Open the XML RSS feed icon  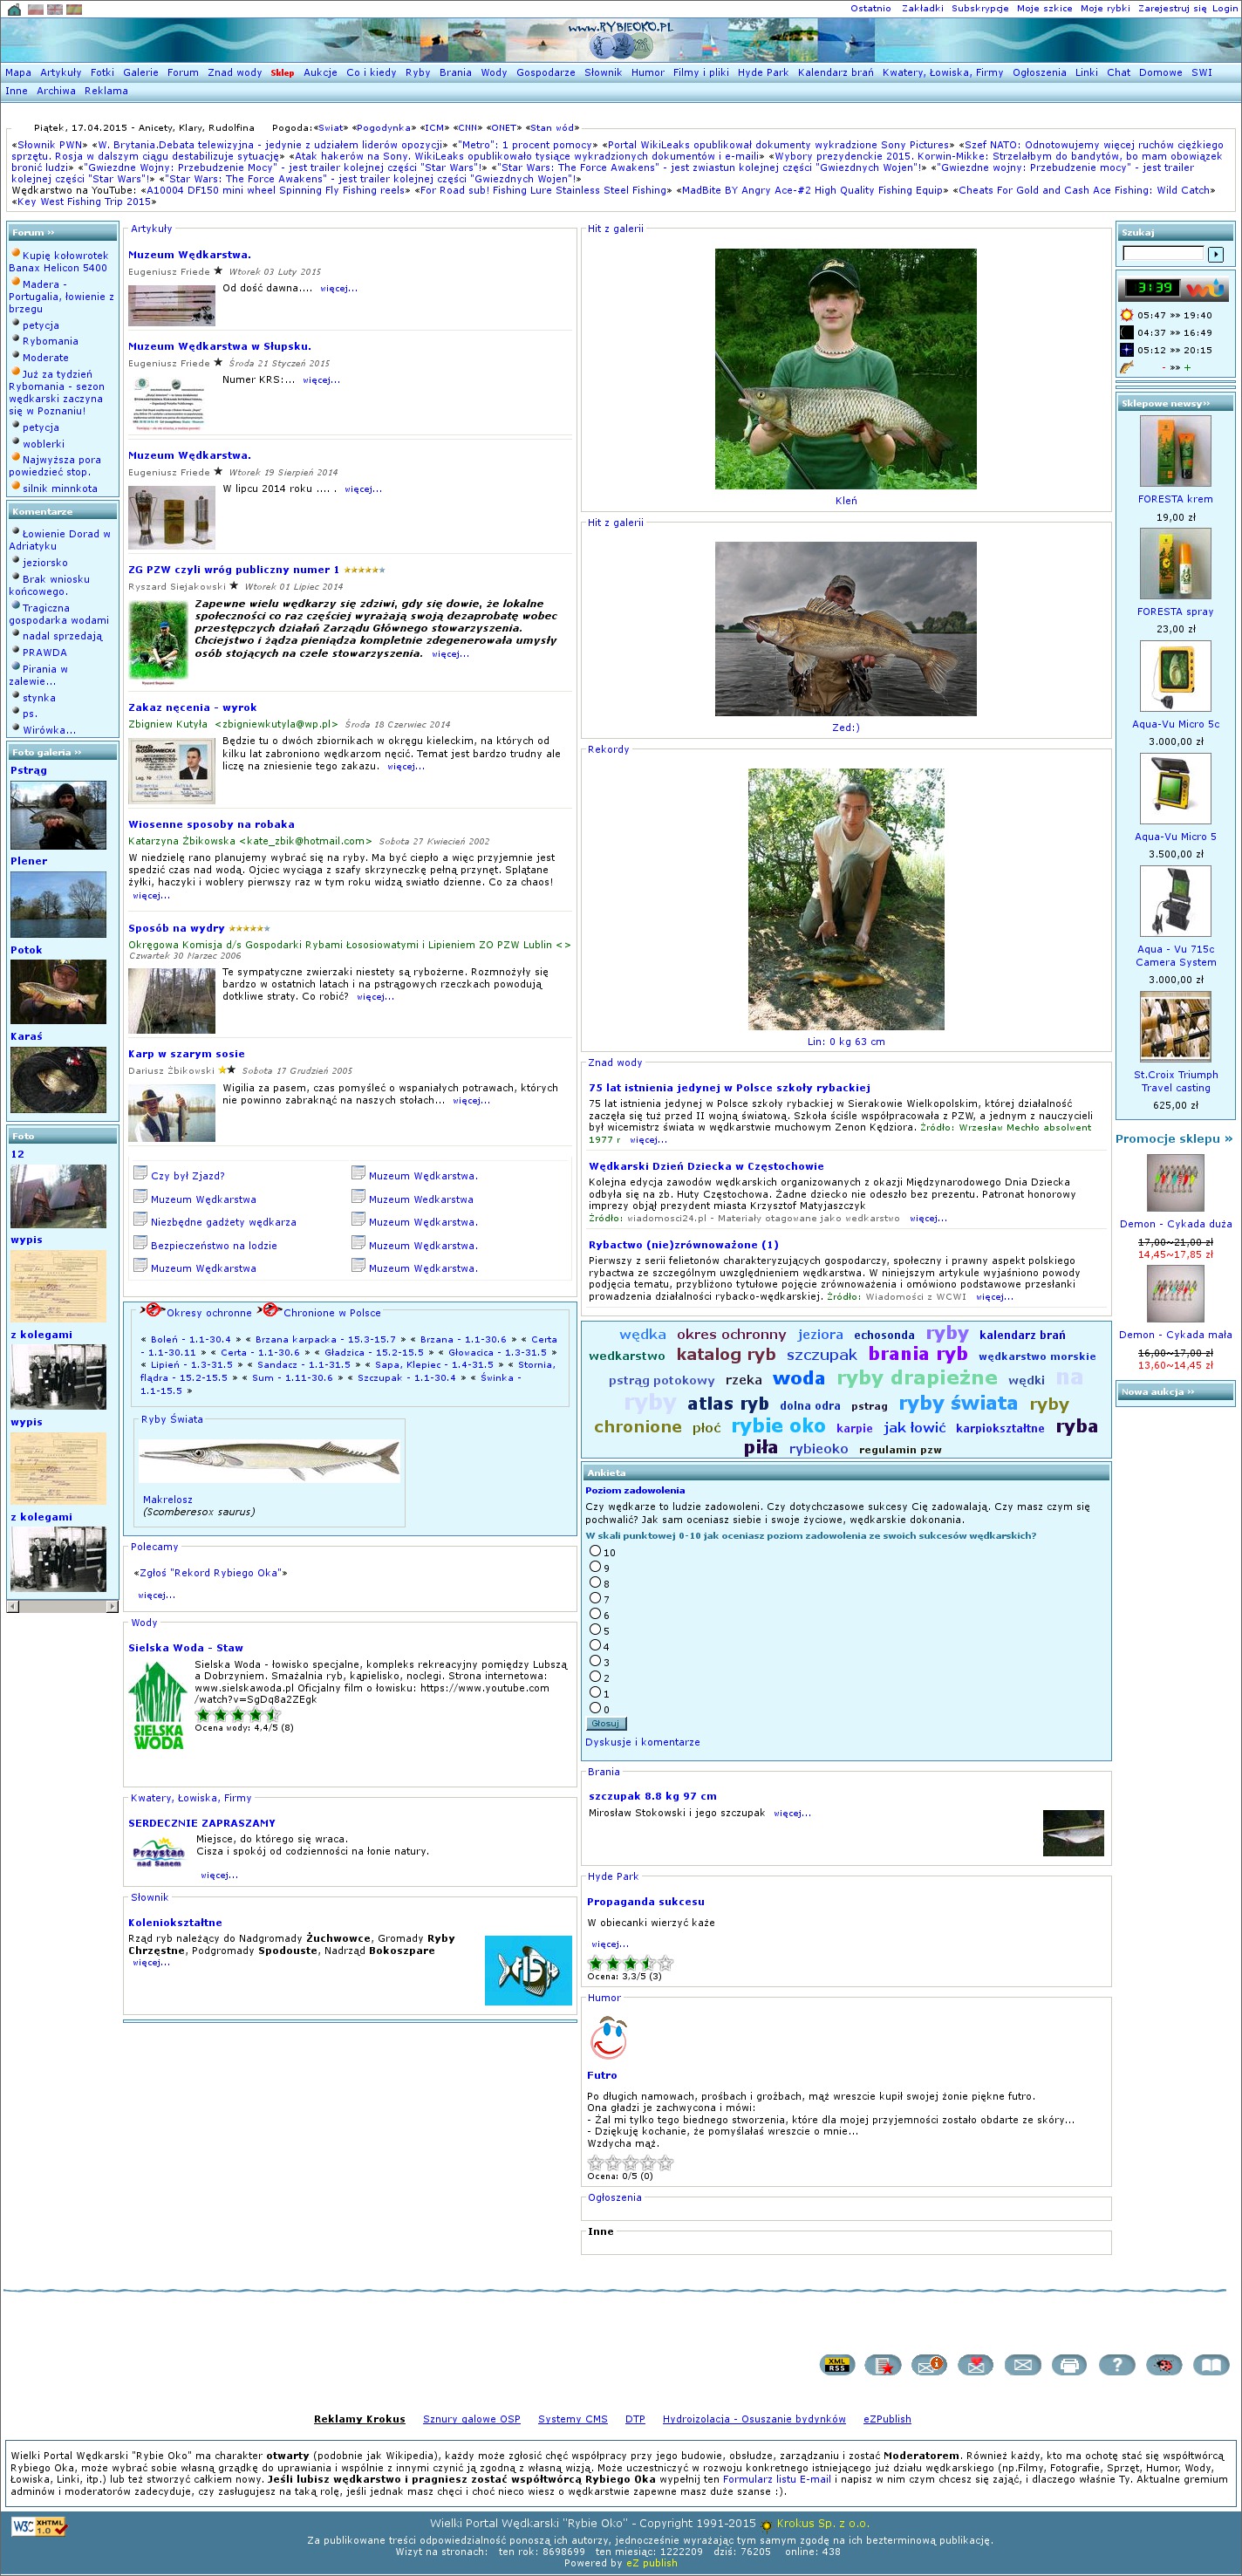point(837,2364)
